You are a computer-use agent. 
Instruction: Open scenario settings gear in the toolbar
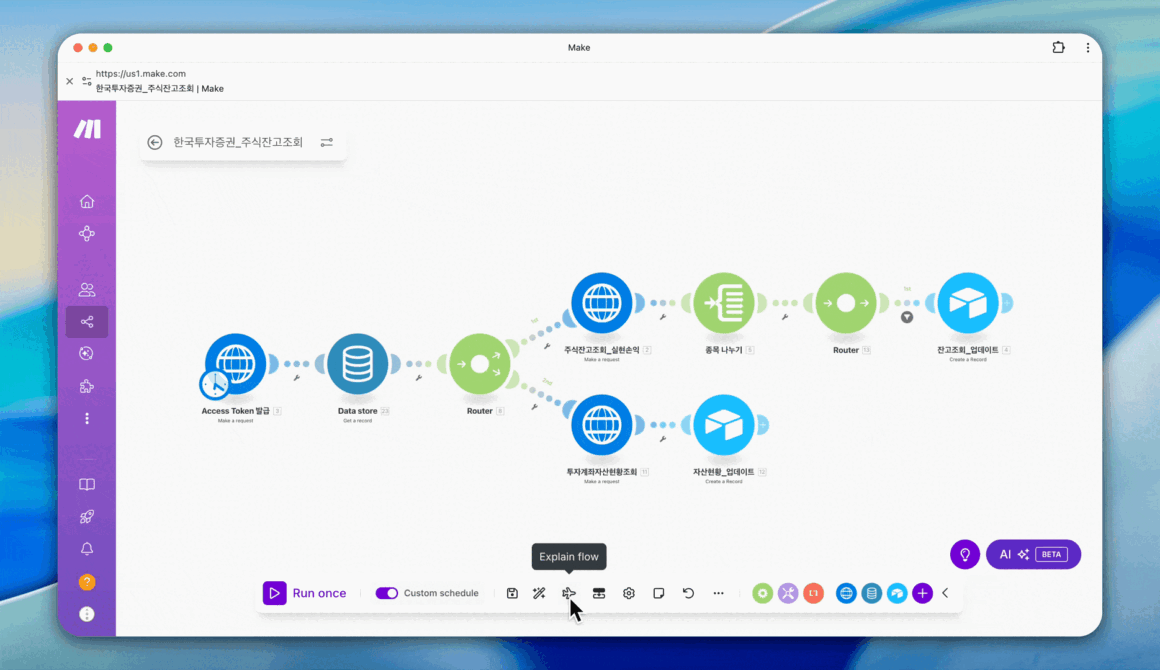pyautogui.click(x=629, y=593)
